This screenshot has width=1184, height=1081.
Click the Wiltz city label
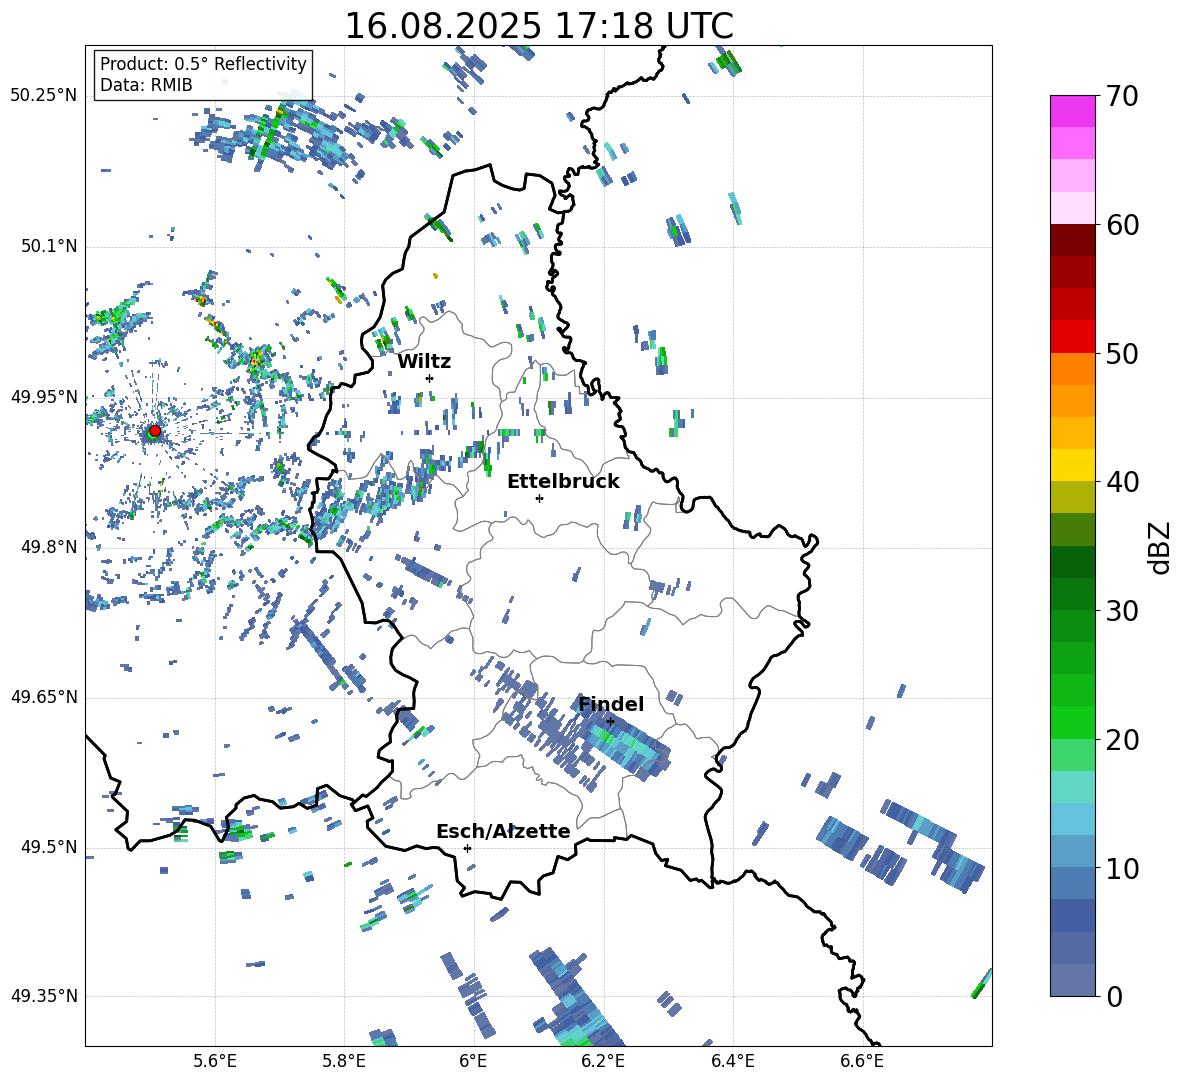pyautogui.click(x=424, y=362)
